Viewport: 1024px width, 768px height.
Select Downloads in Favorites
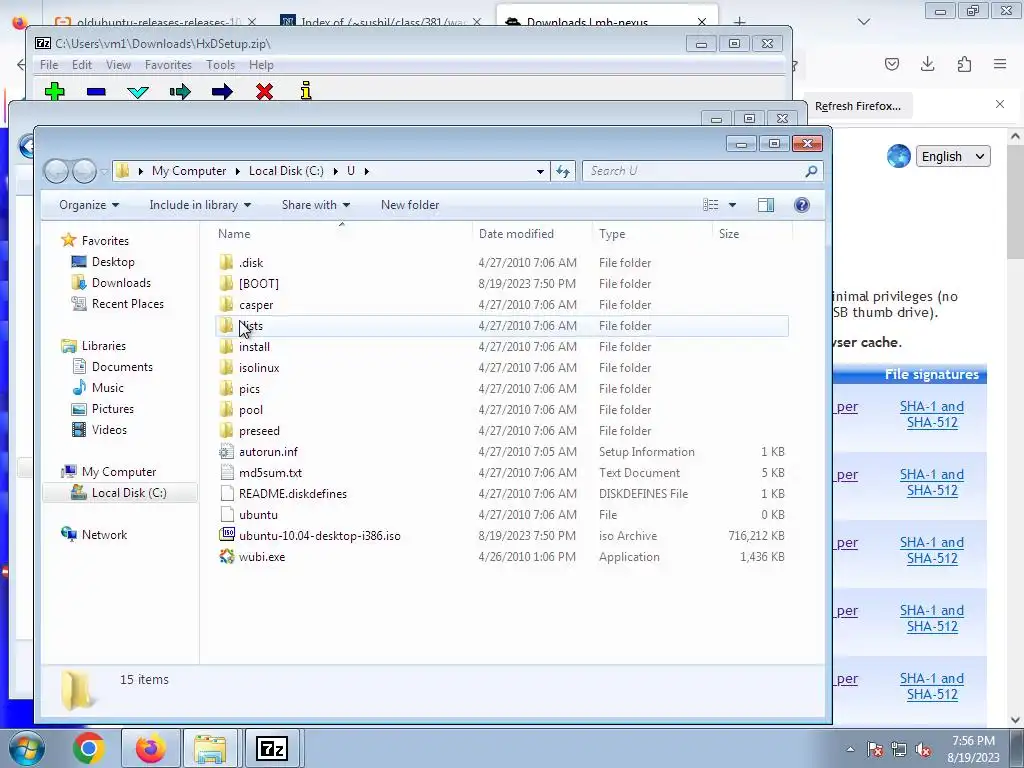click(x=121, y=283)
